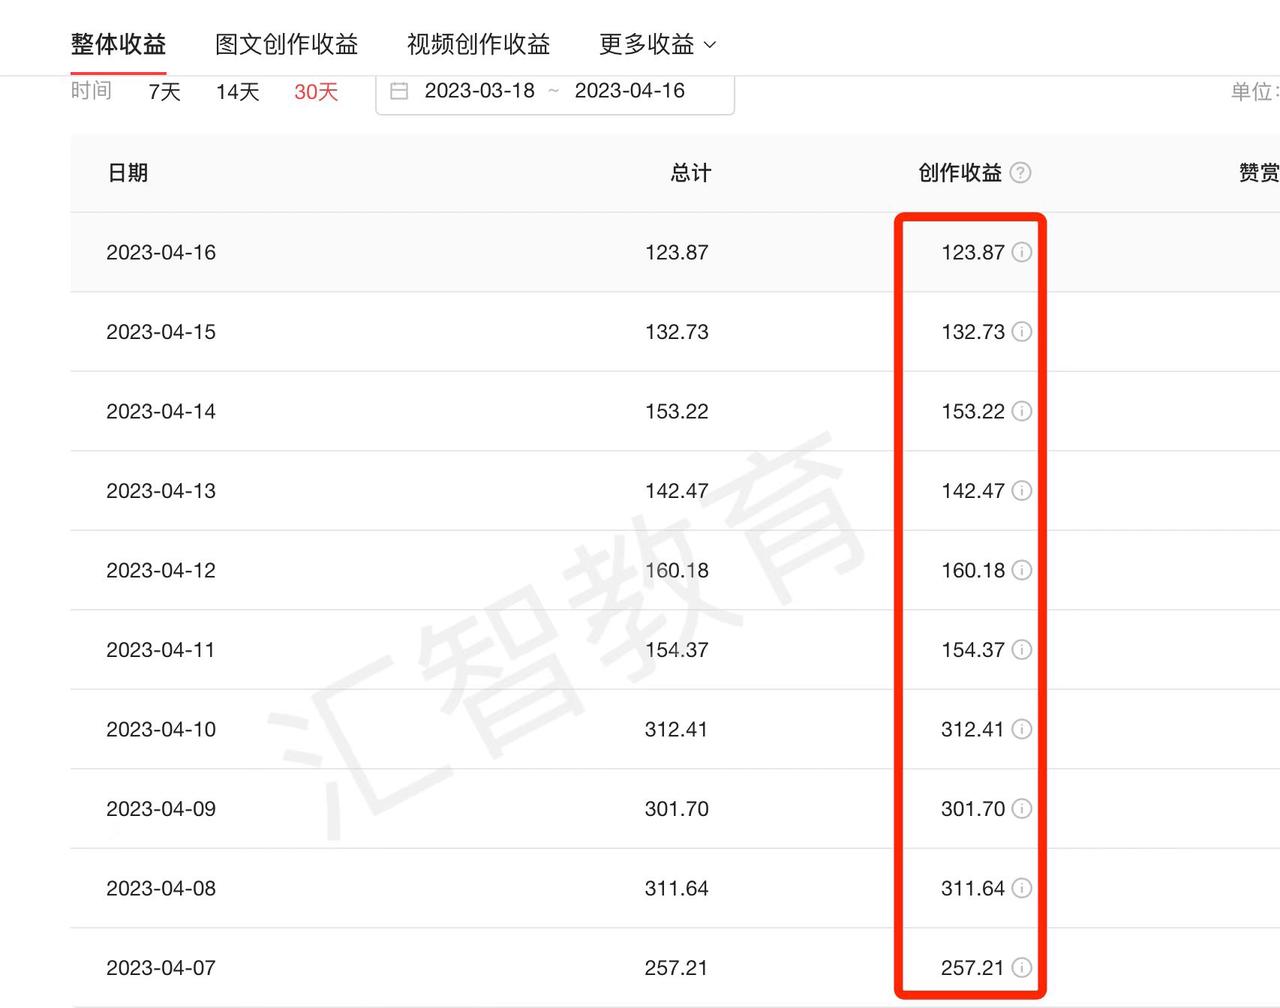Click start date 2023-03-18 in date picker

click(479, 91)
